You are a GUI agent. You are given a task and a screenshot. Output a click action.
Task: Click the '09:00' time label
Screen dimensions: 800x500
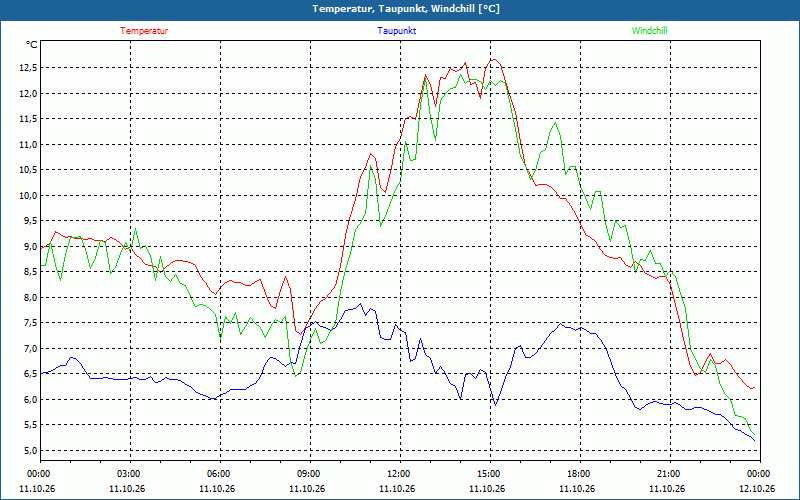(x=310, y=474)
